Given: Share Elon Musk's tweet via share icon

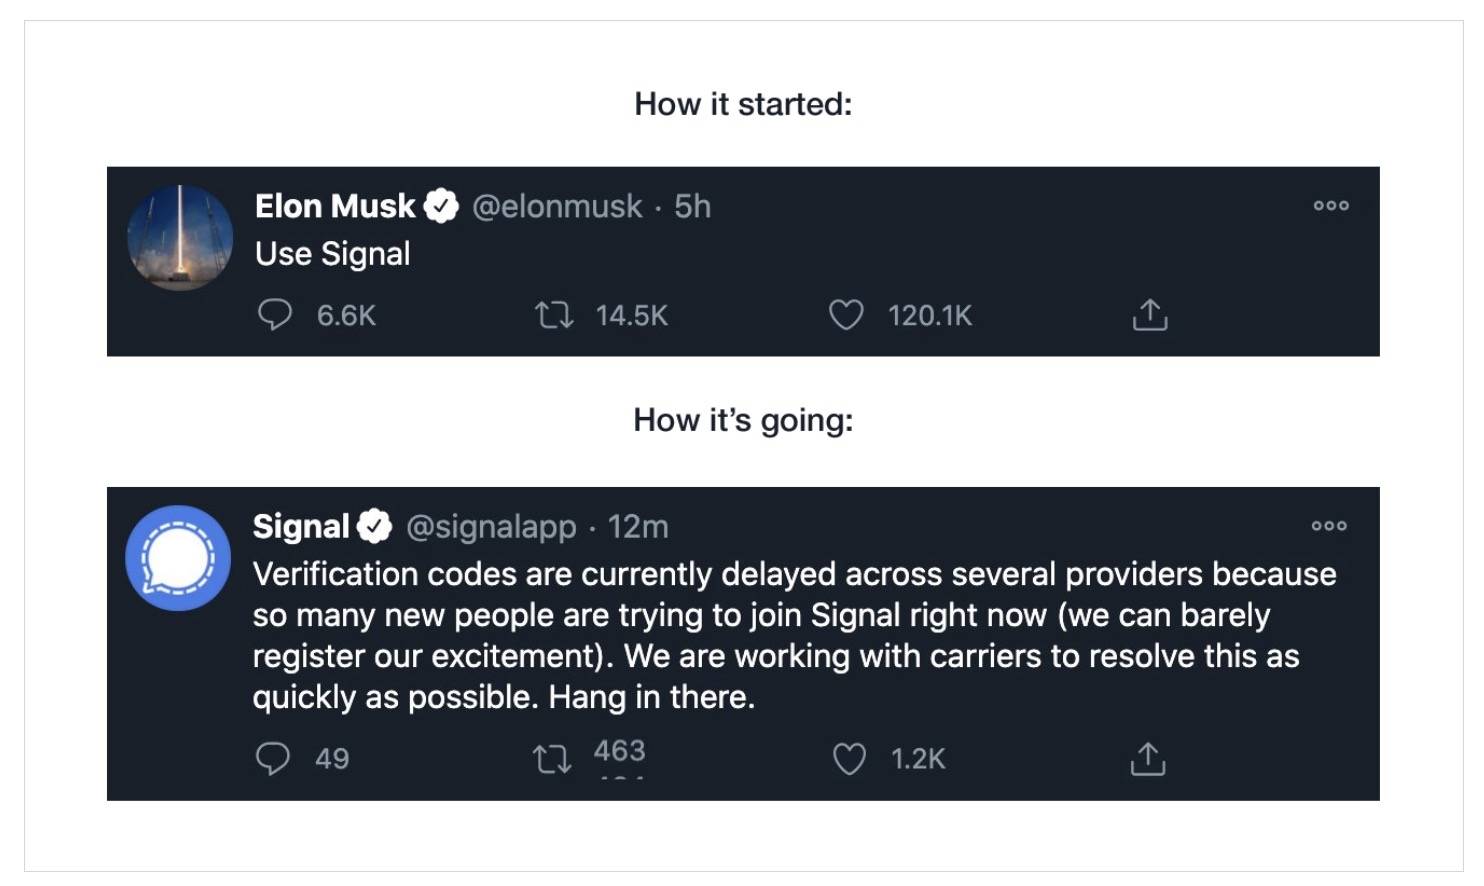Looking at the screenshot, I should 1150,315.
